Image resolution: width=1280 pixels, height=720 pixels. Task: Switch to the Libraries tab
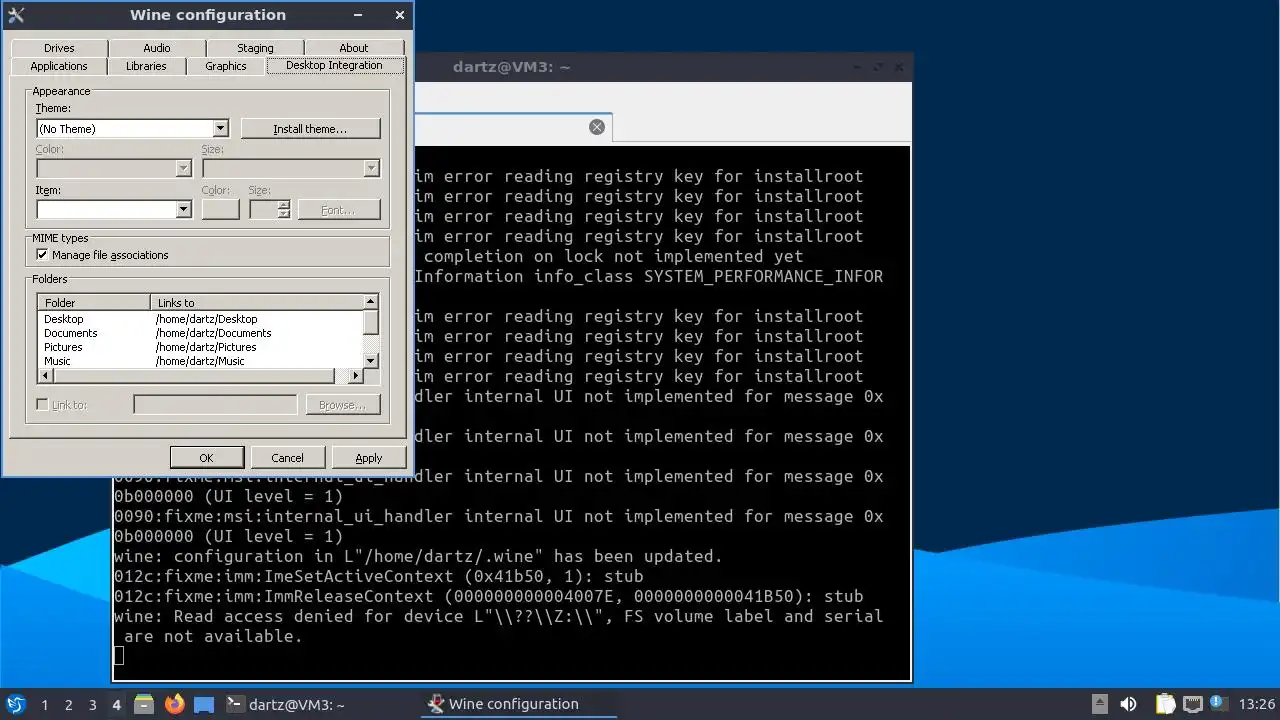pyautogui.click(x=146, y=66)
